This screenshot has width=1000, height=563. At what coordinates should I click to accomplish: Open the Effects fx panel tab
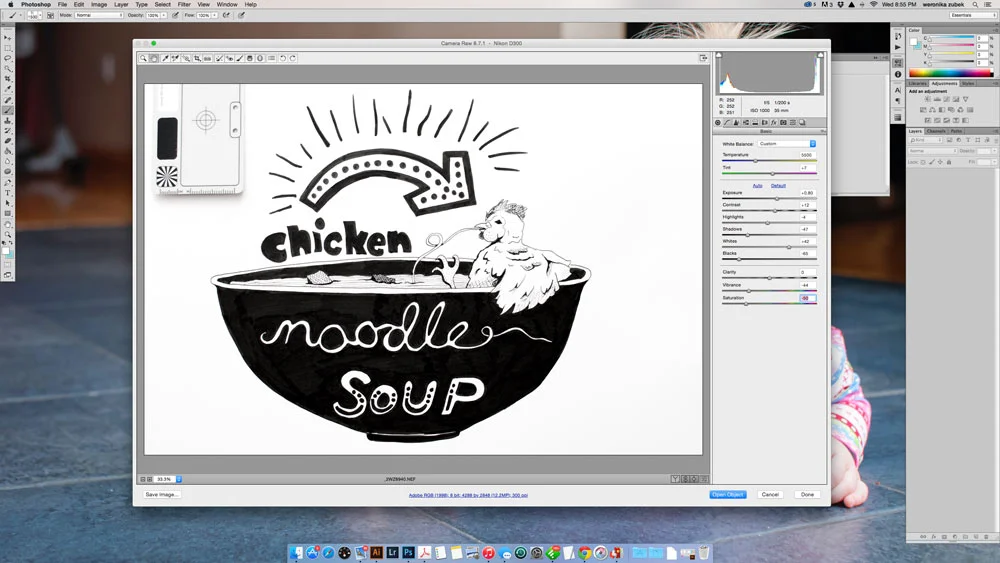point(774,122)
